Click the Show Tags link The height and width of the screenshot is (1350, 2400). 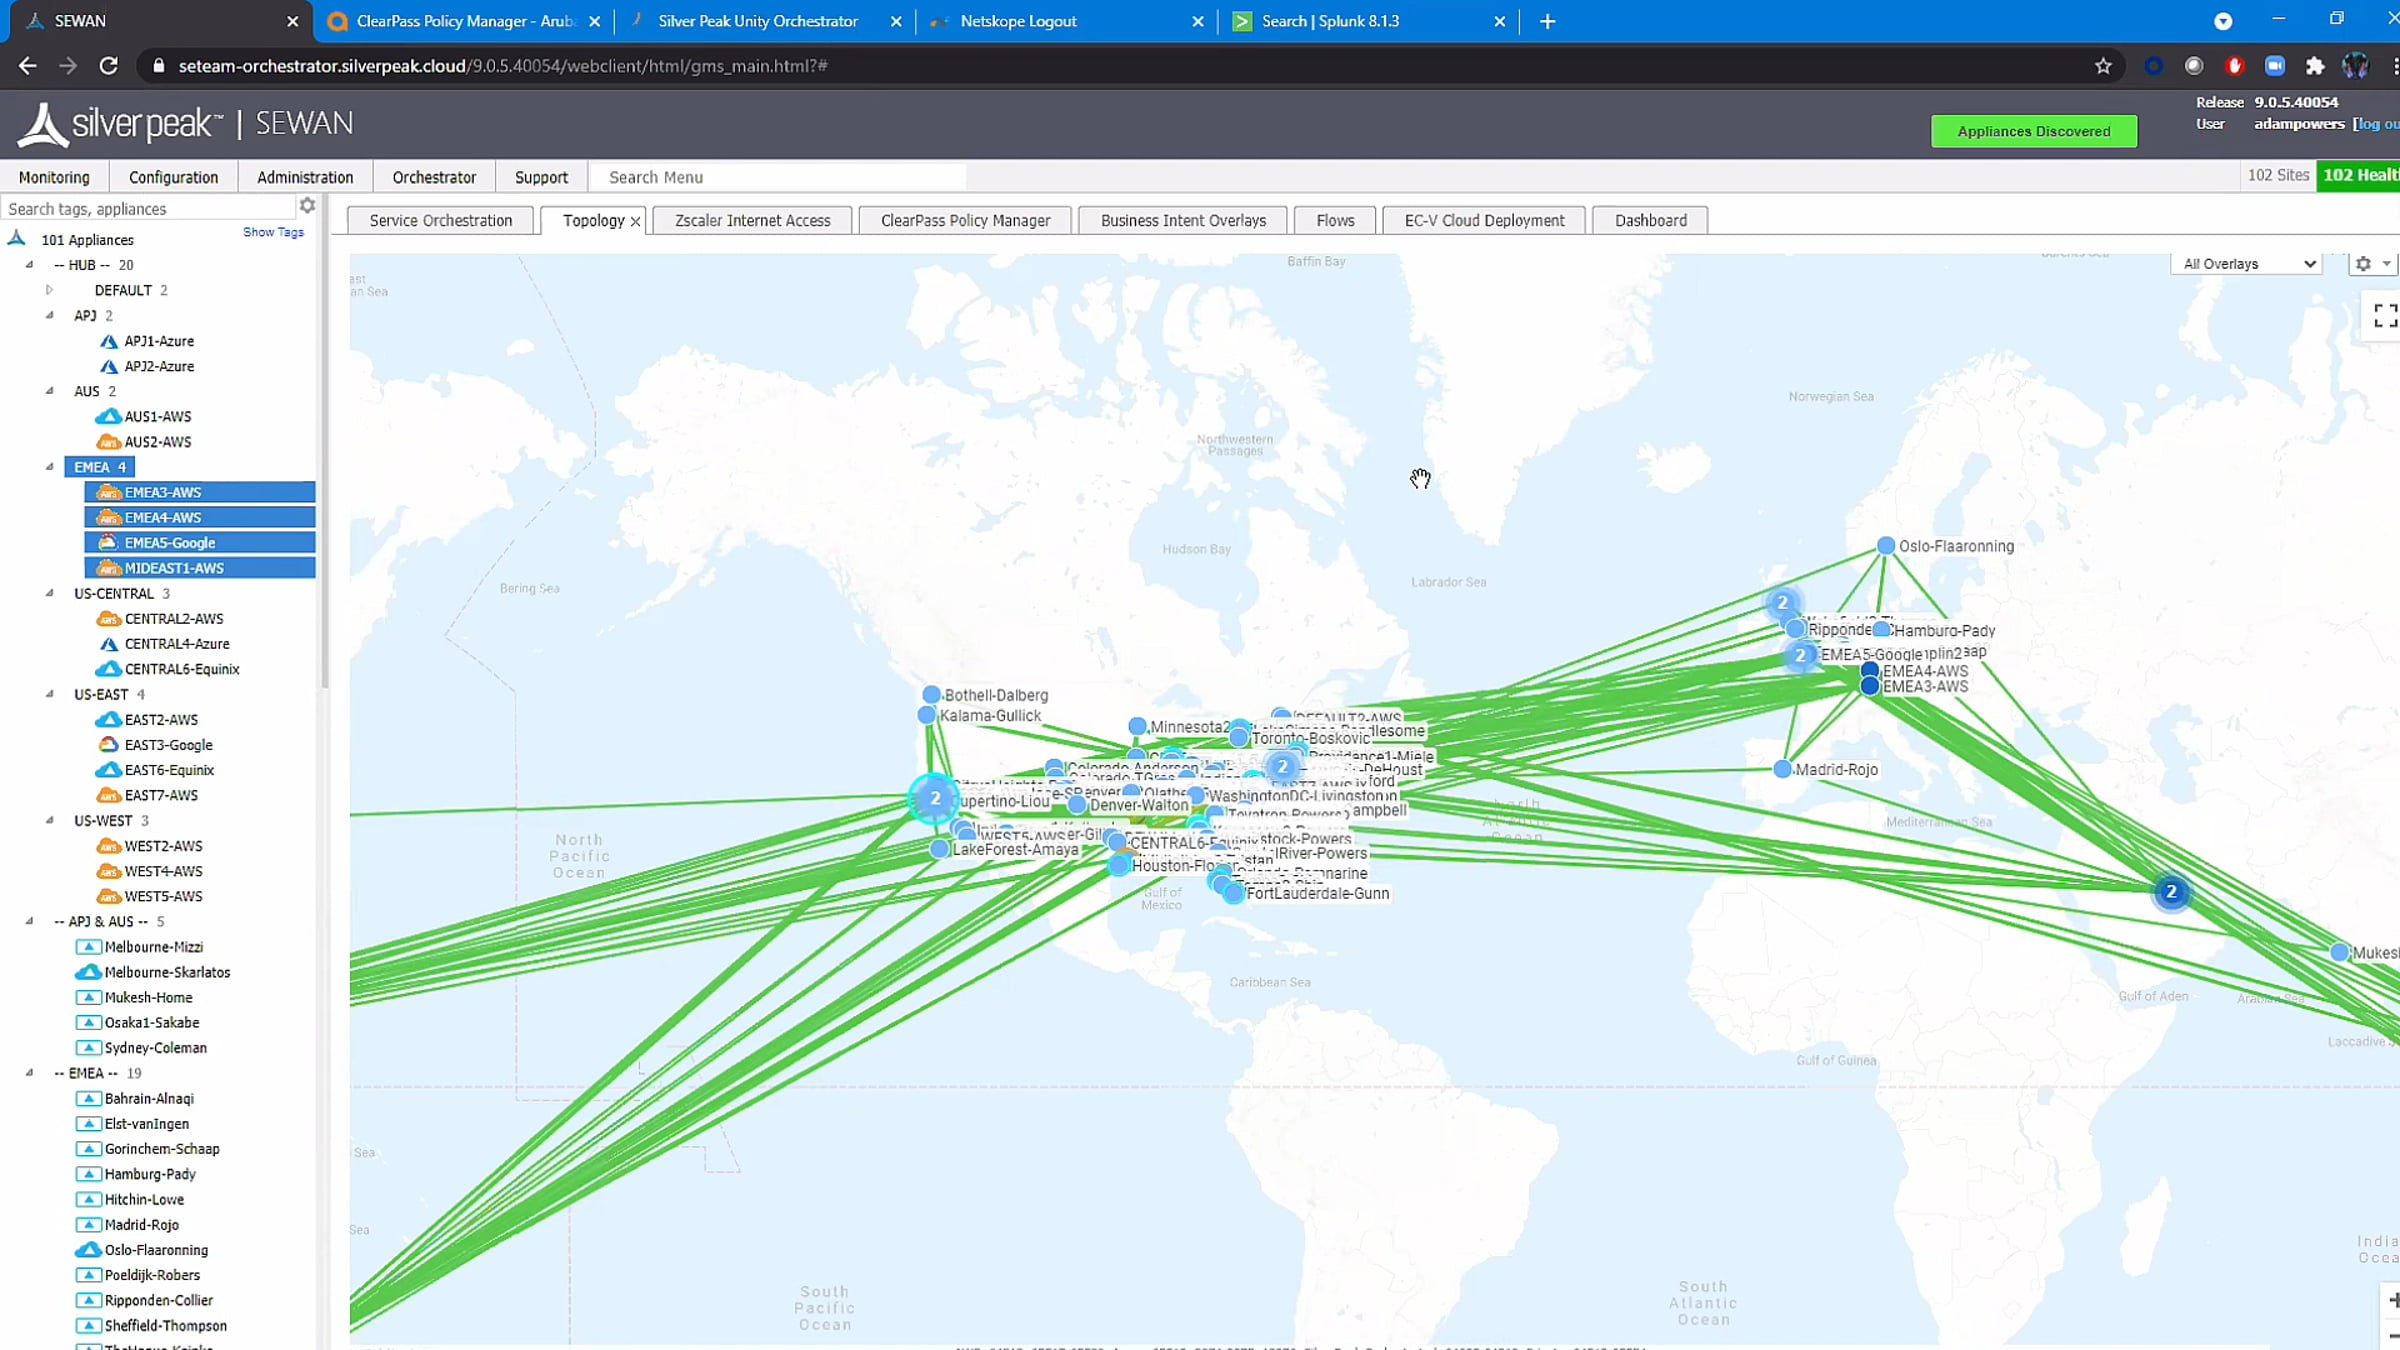pos(273,232)
